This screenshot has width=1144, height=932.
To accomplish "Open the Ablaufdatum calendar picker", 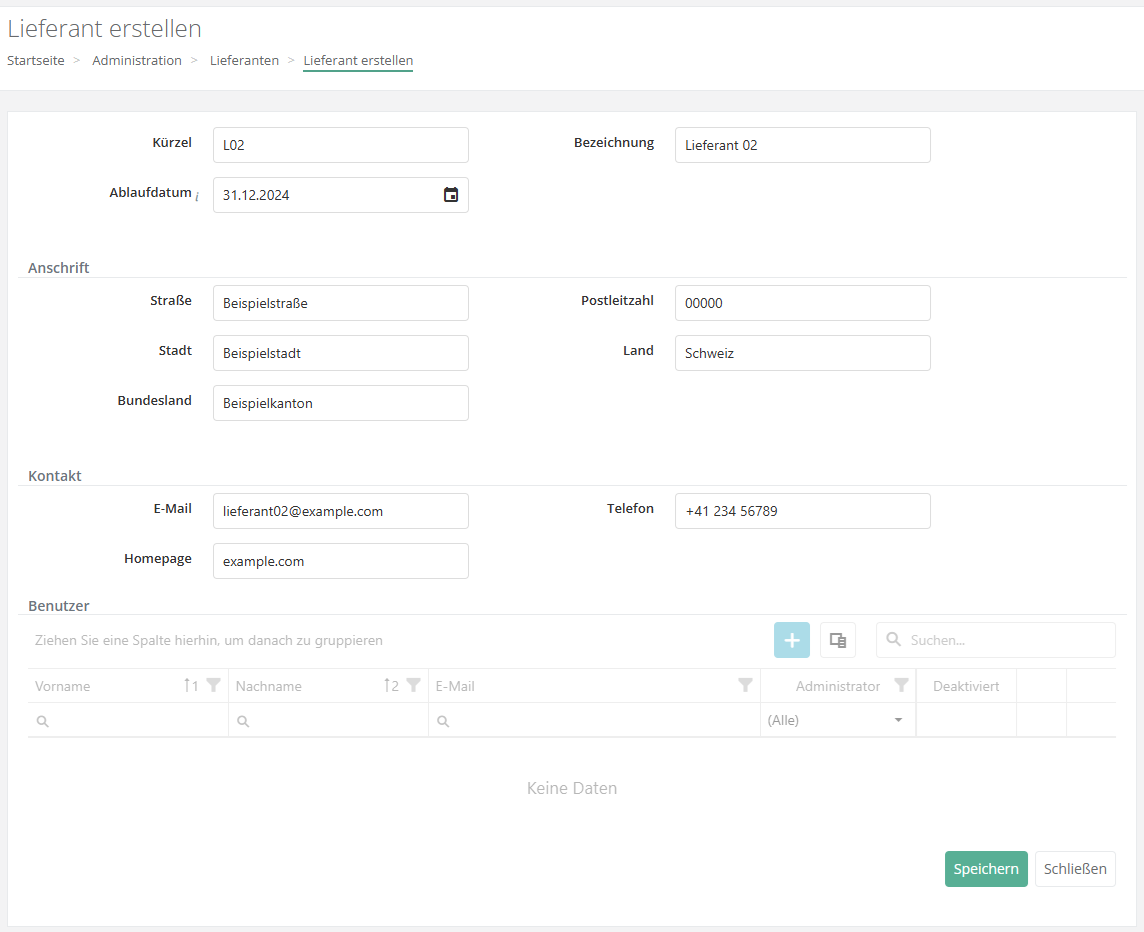I will [x=451, y=195].
